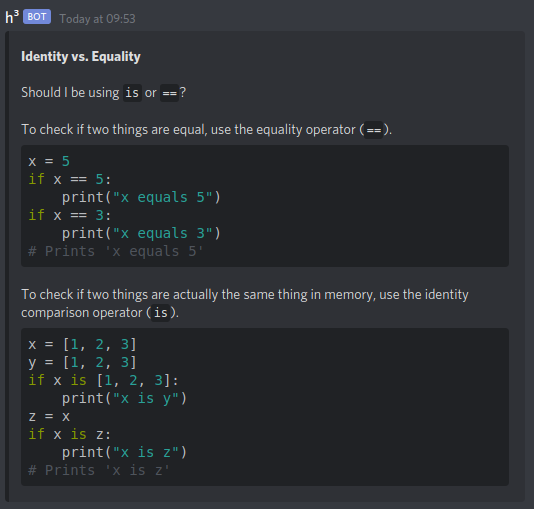This screenshot has height=509, width=534.
Task: Click the code line 'x = [1, 2, 3]'
Action: coord(82,344)
